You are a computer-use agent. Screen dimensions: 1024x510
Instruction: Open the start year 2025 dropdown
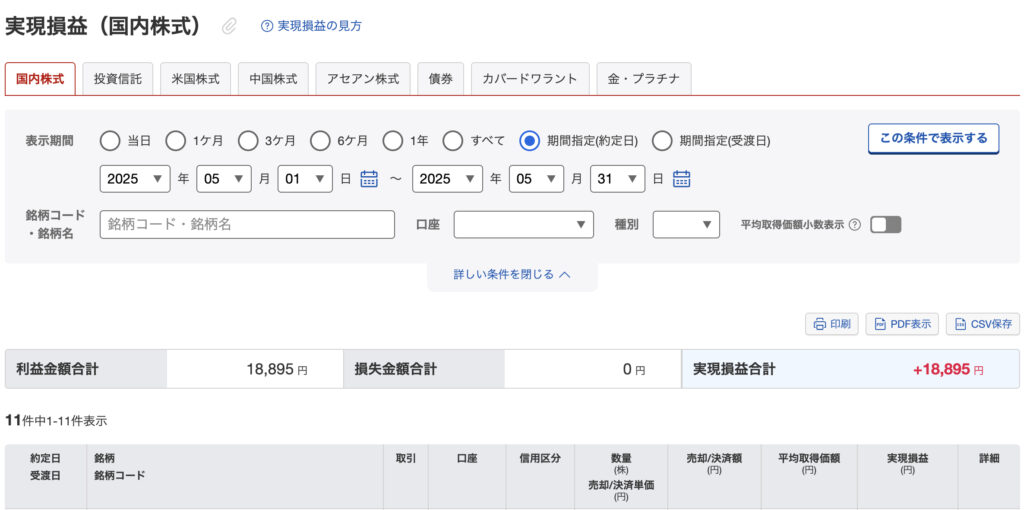click(135, 179)
